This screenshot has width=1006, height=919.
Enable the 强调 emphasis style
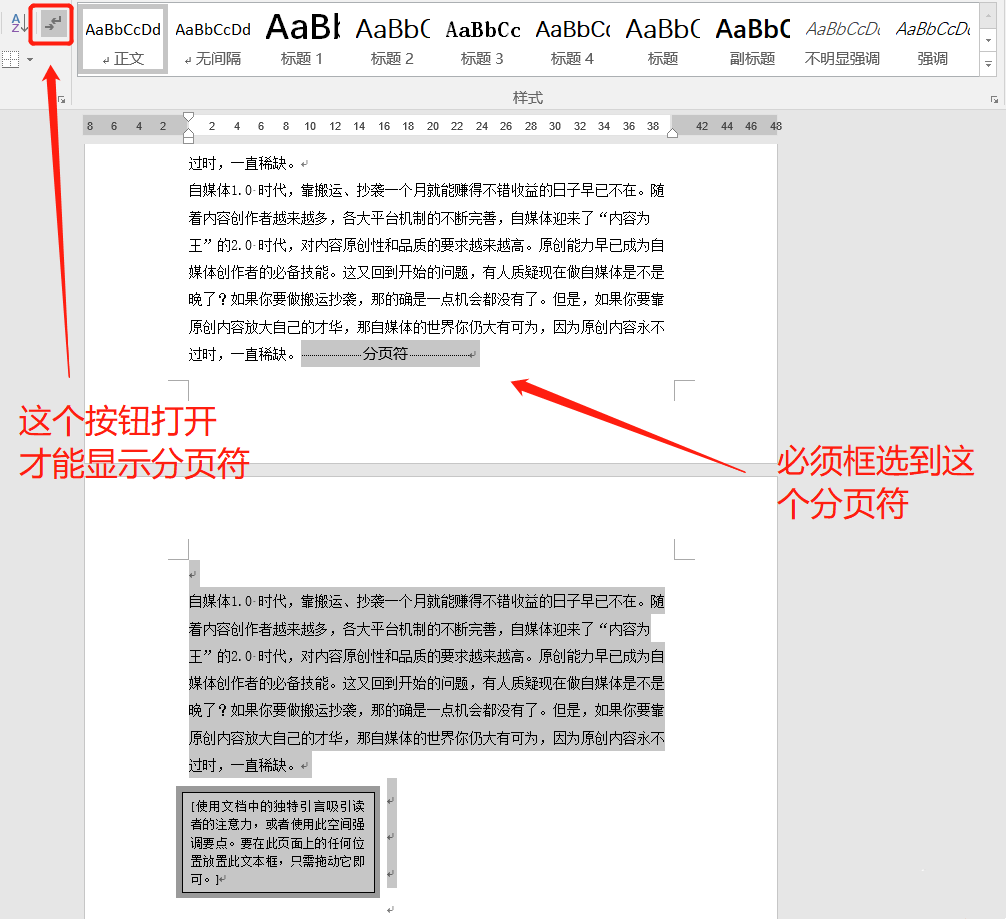932,38
